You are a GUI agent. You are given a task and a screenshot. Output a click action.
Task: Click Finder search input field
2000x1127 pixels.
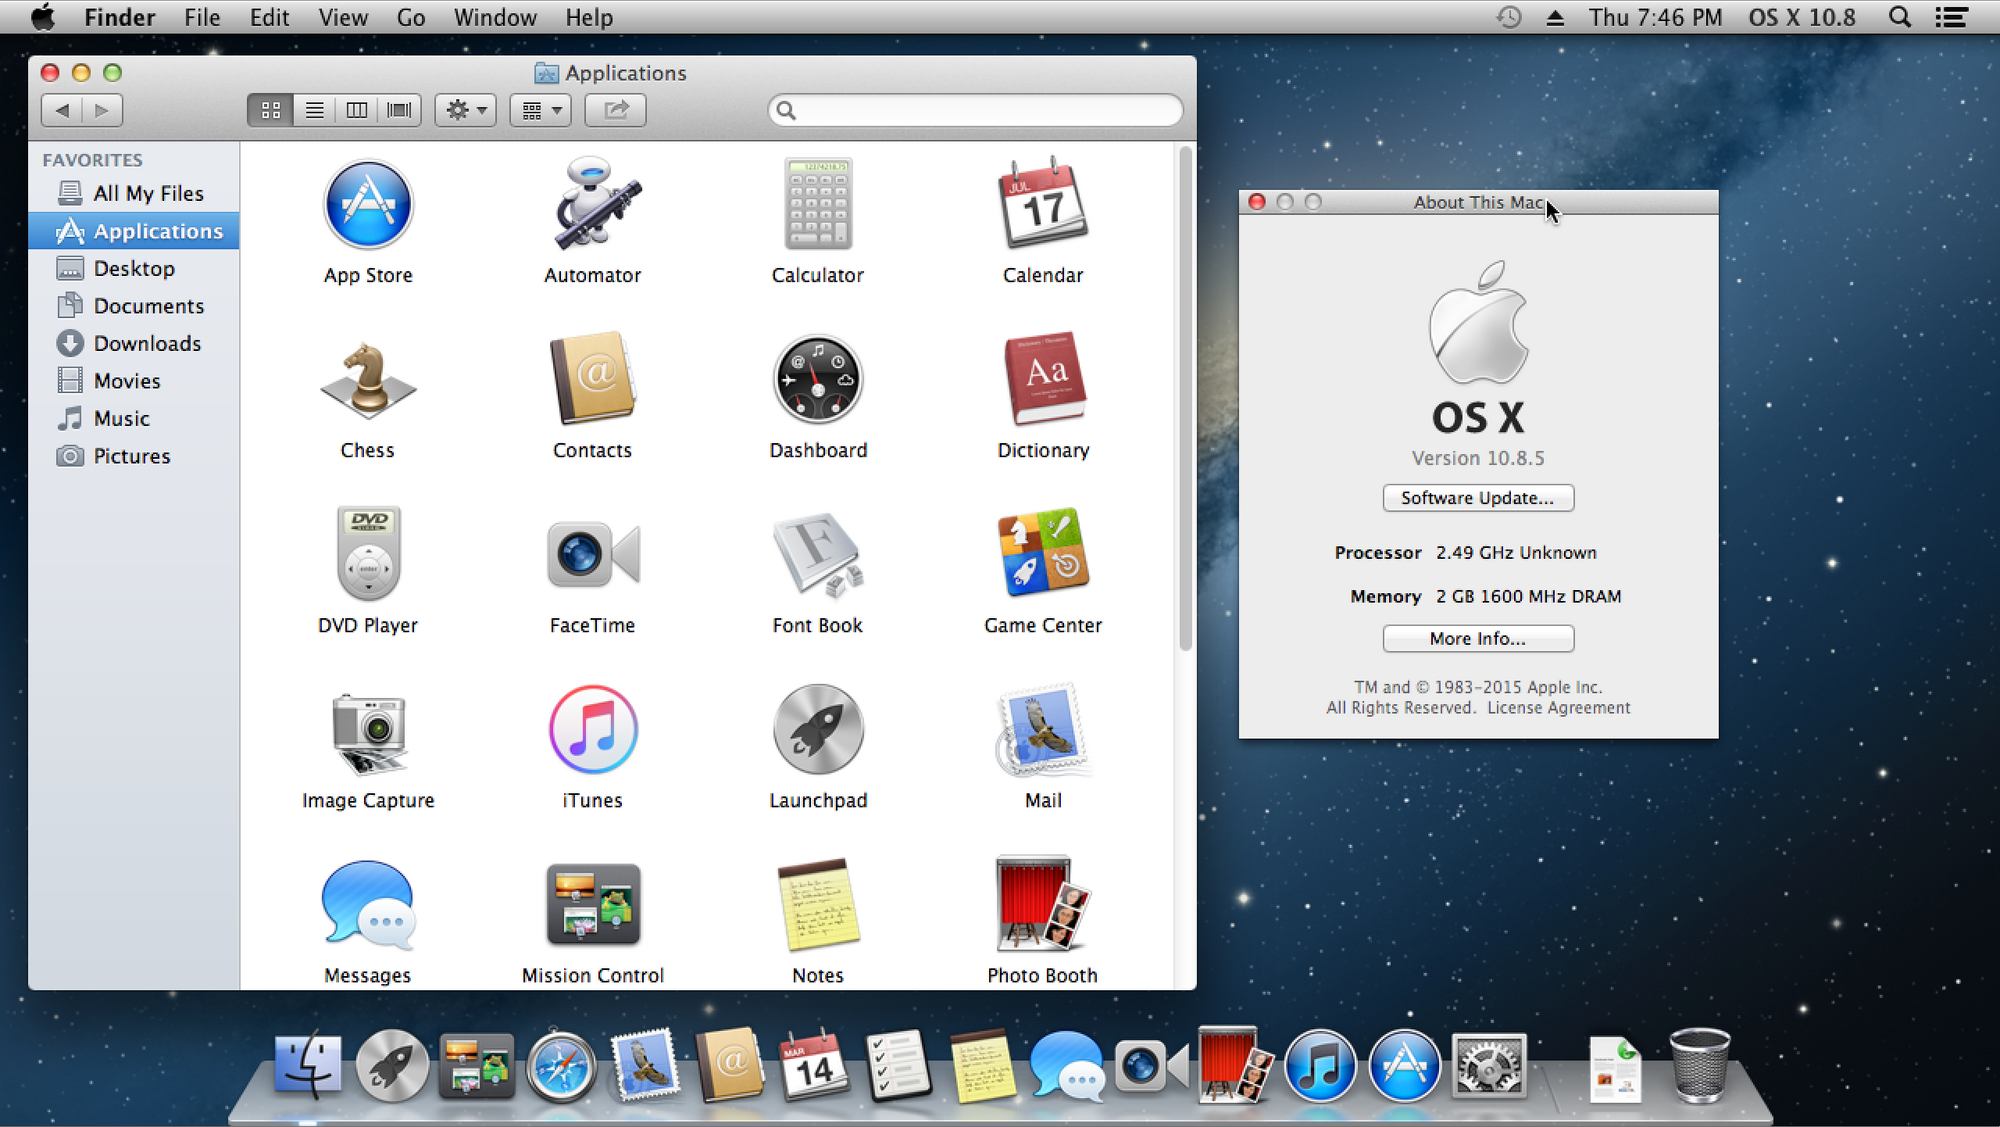pos(977,109)
